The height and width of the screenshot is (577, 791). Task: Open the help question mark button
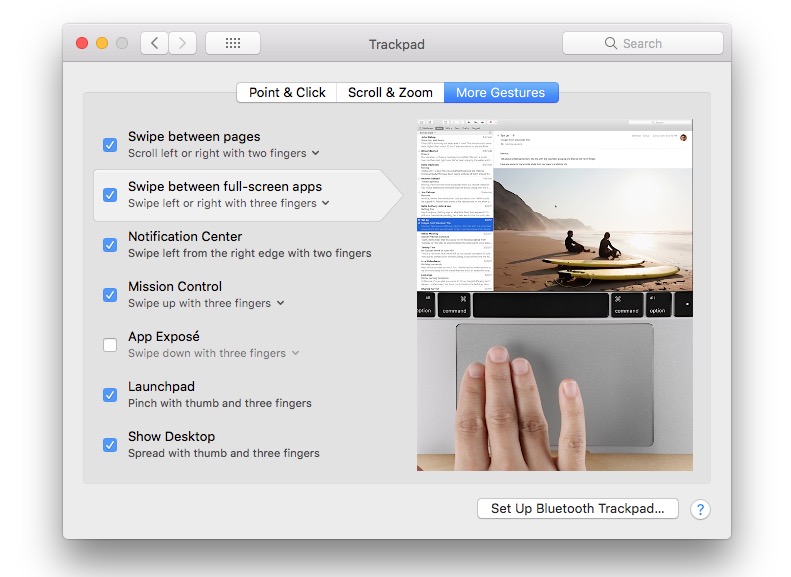[700, 509]
